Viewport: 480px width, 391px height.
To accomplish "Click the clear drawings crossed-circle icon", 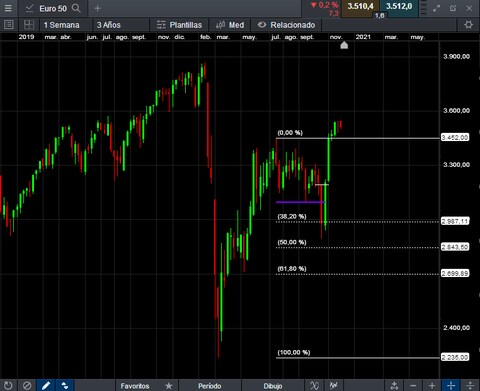I will click(27, 385).
